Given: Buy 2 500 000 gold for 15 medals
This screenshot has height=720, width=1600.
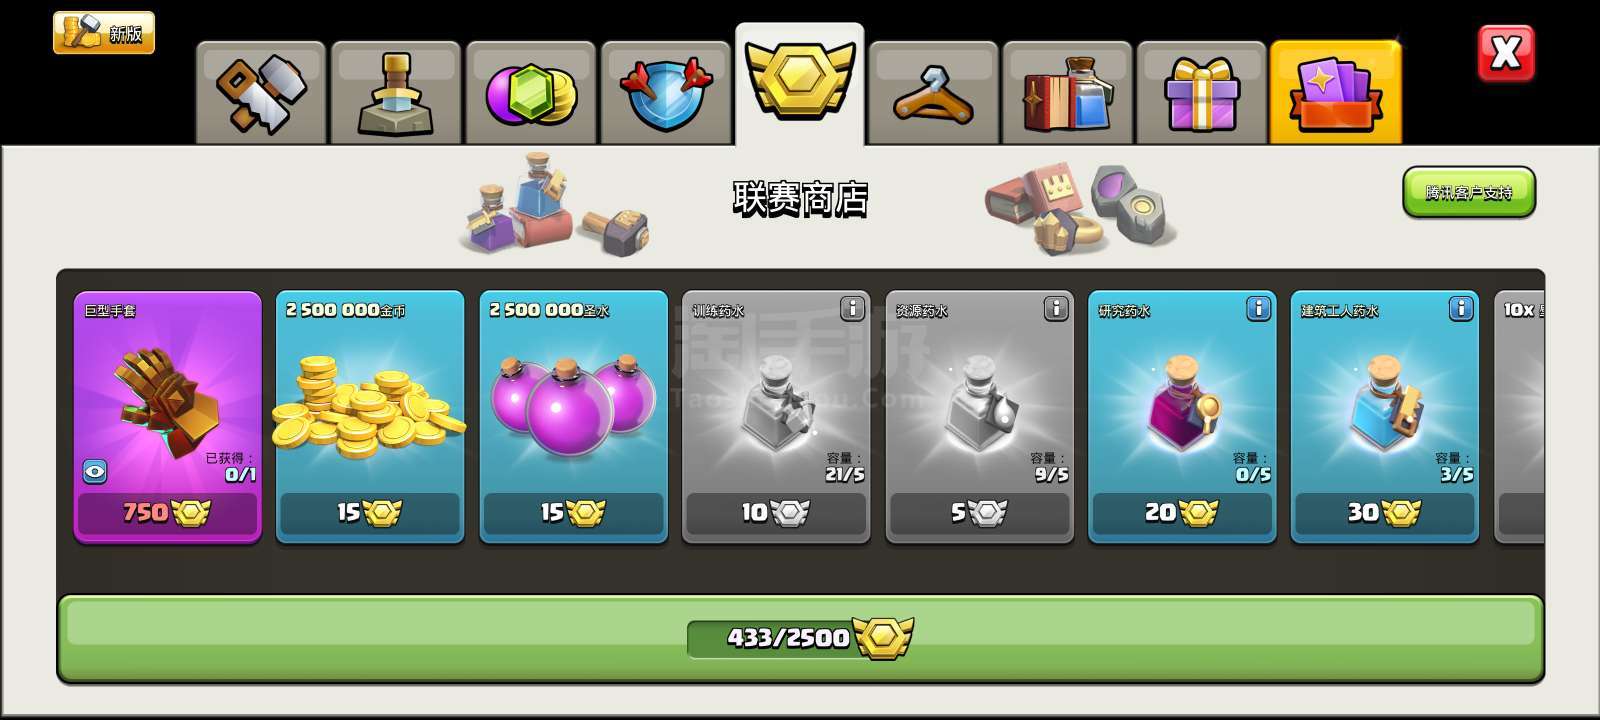Looking at the screenshot, I should [370, 513].
